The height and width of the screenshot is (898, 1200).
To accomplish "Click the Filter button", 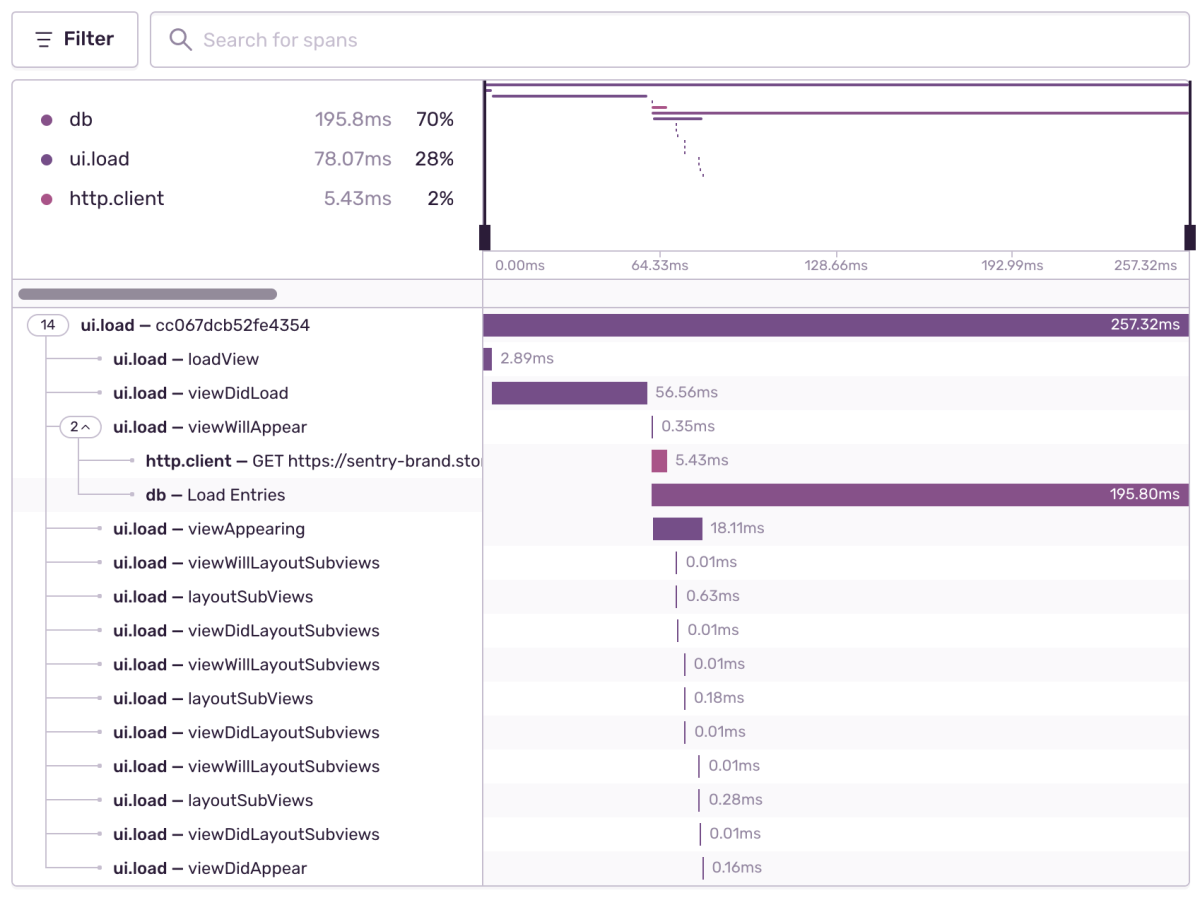I will (75, 40).
